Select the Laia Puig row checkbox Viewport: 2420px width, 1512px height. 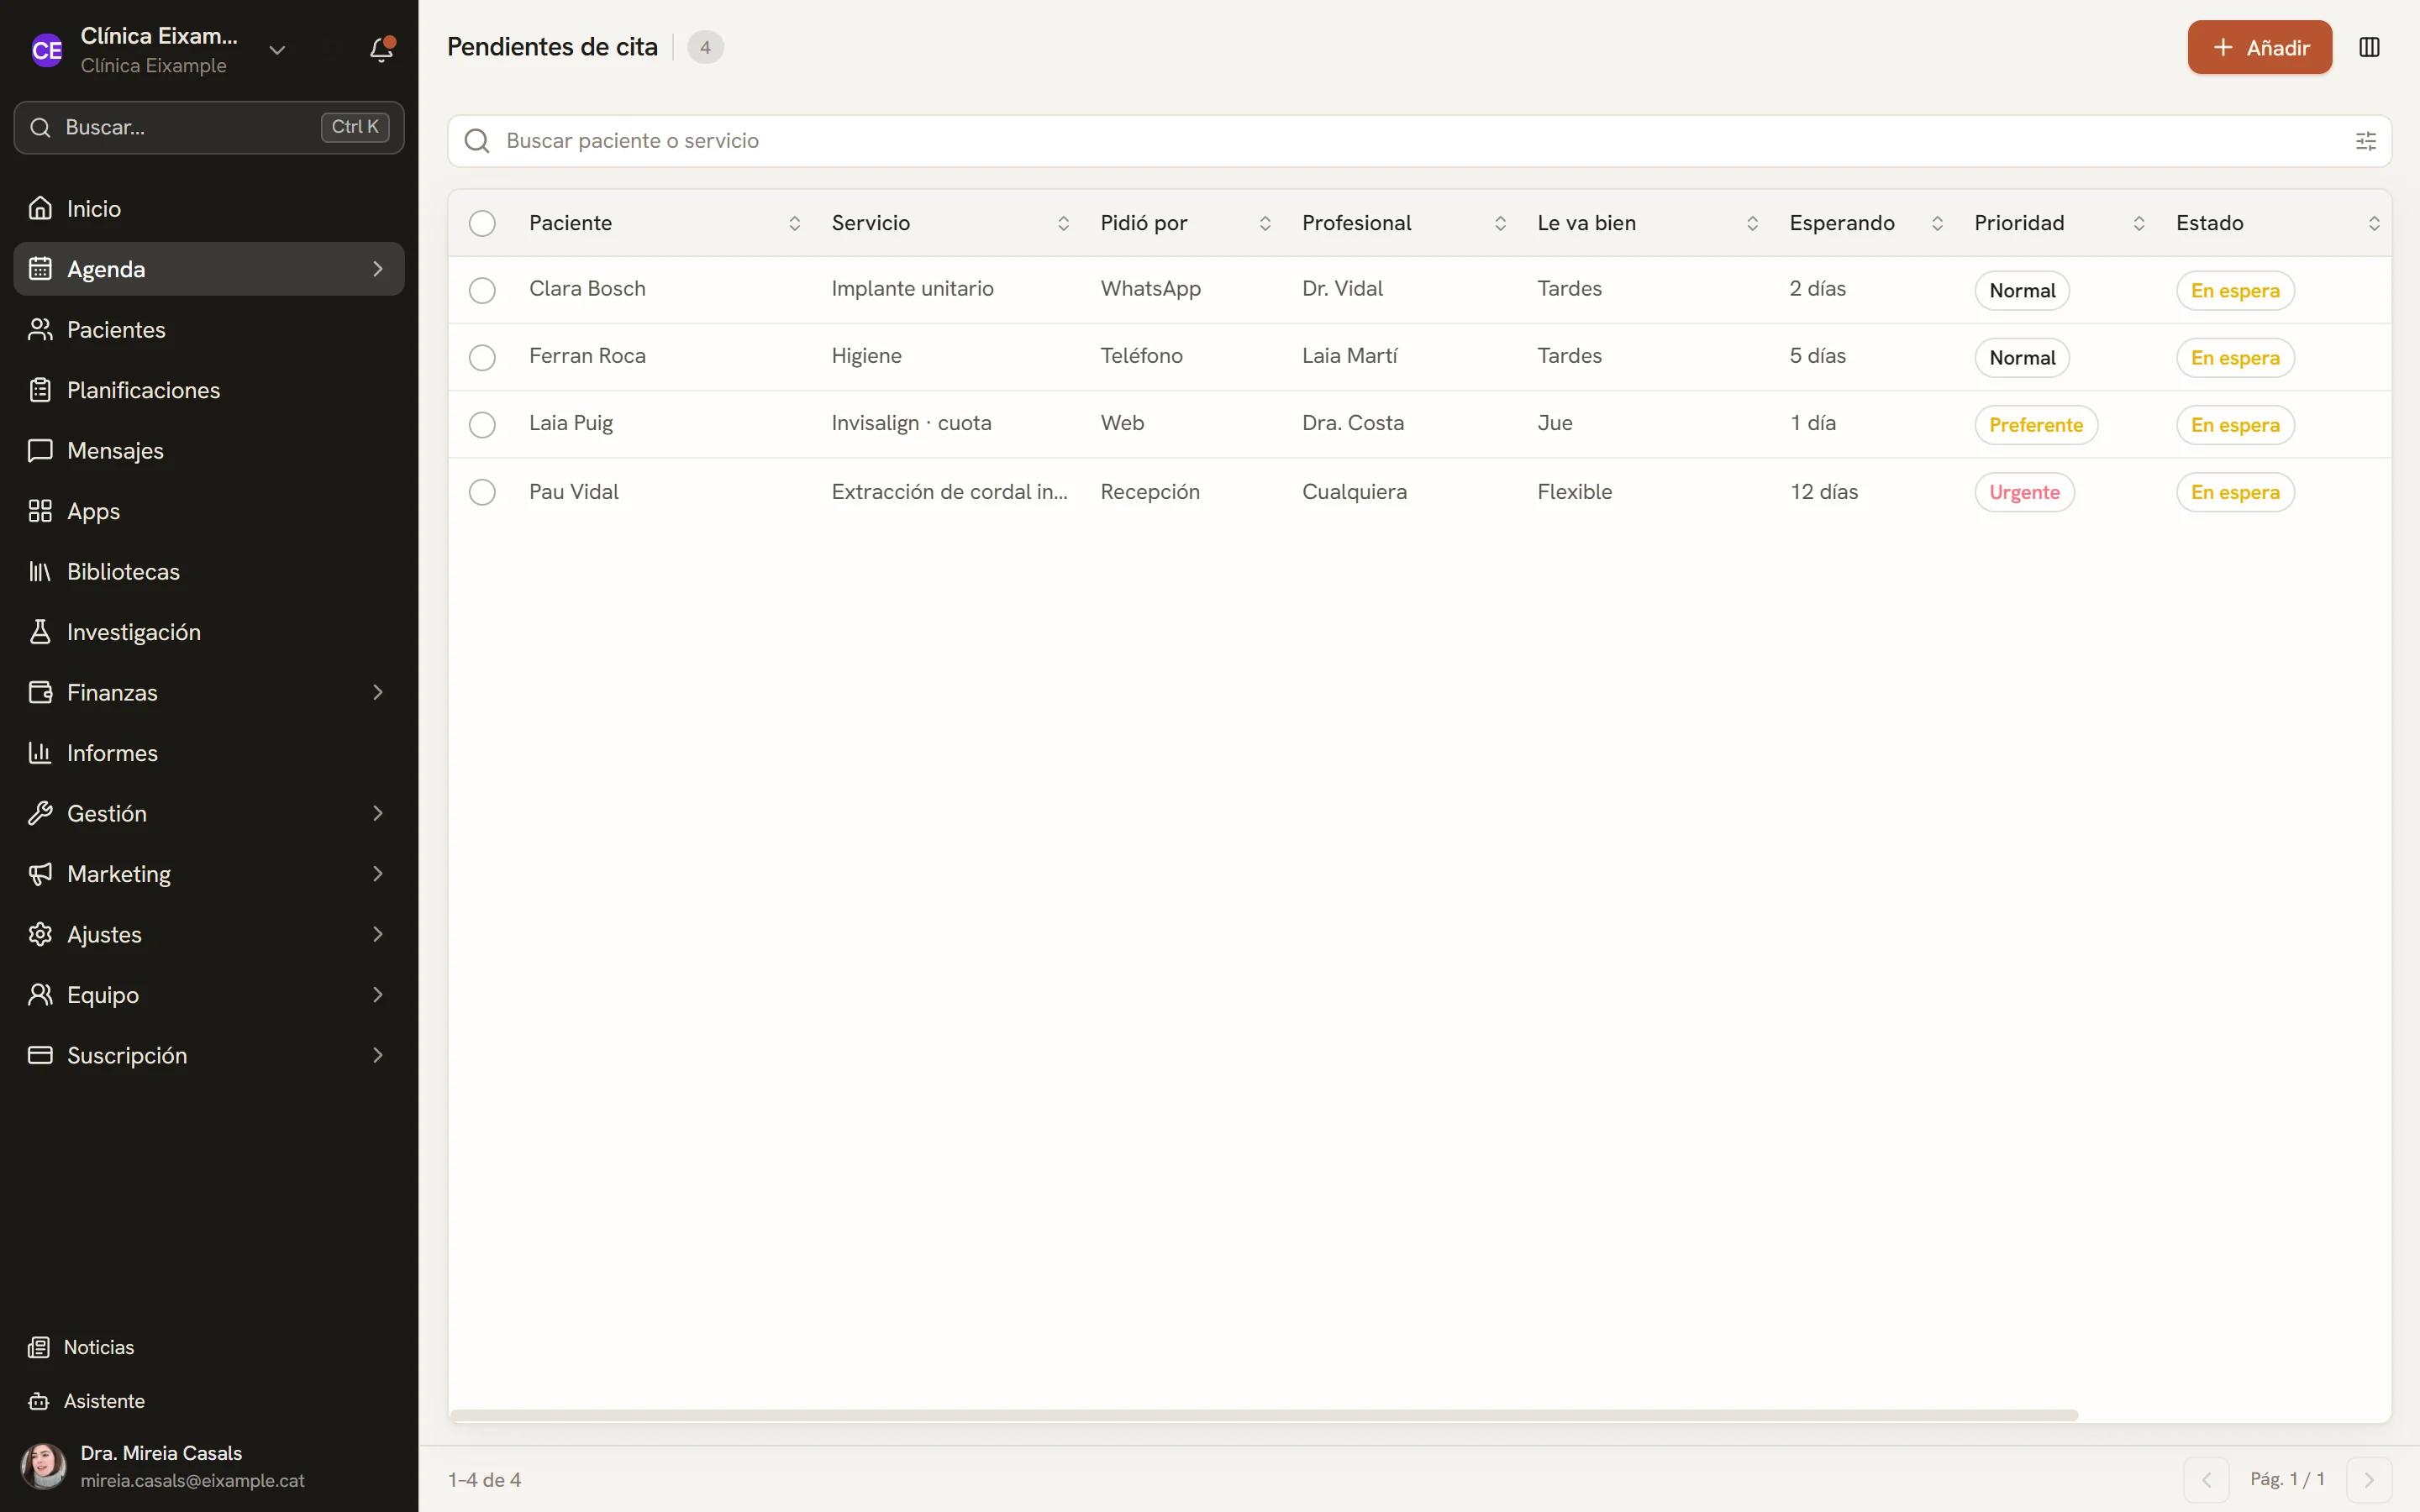pyautogui.click(x=482, y=424)
